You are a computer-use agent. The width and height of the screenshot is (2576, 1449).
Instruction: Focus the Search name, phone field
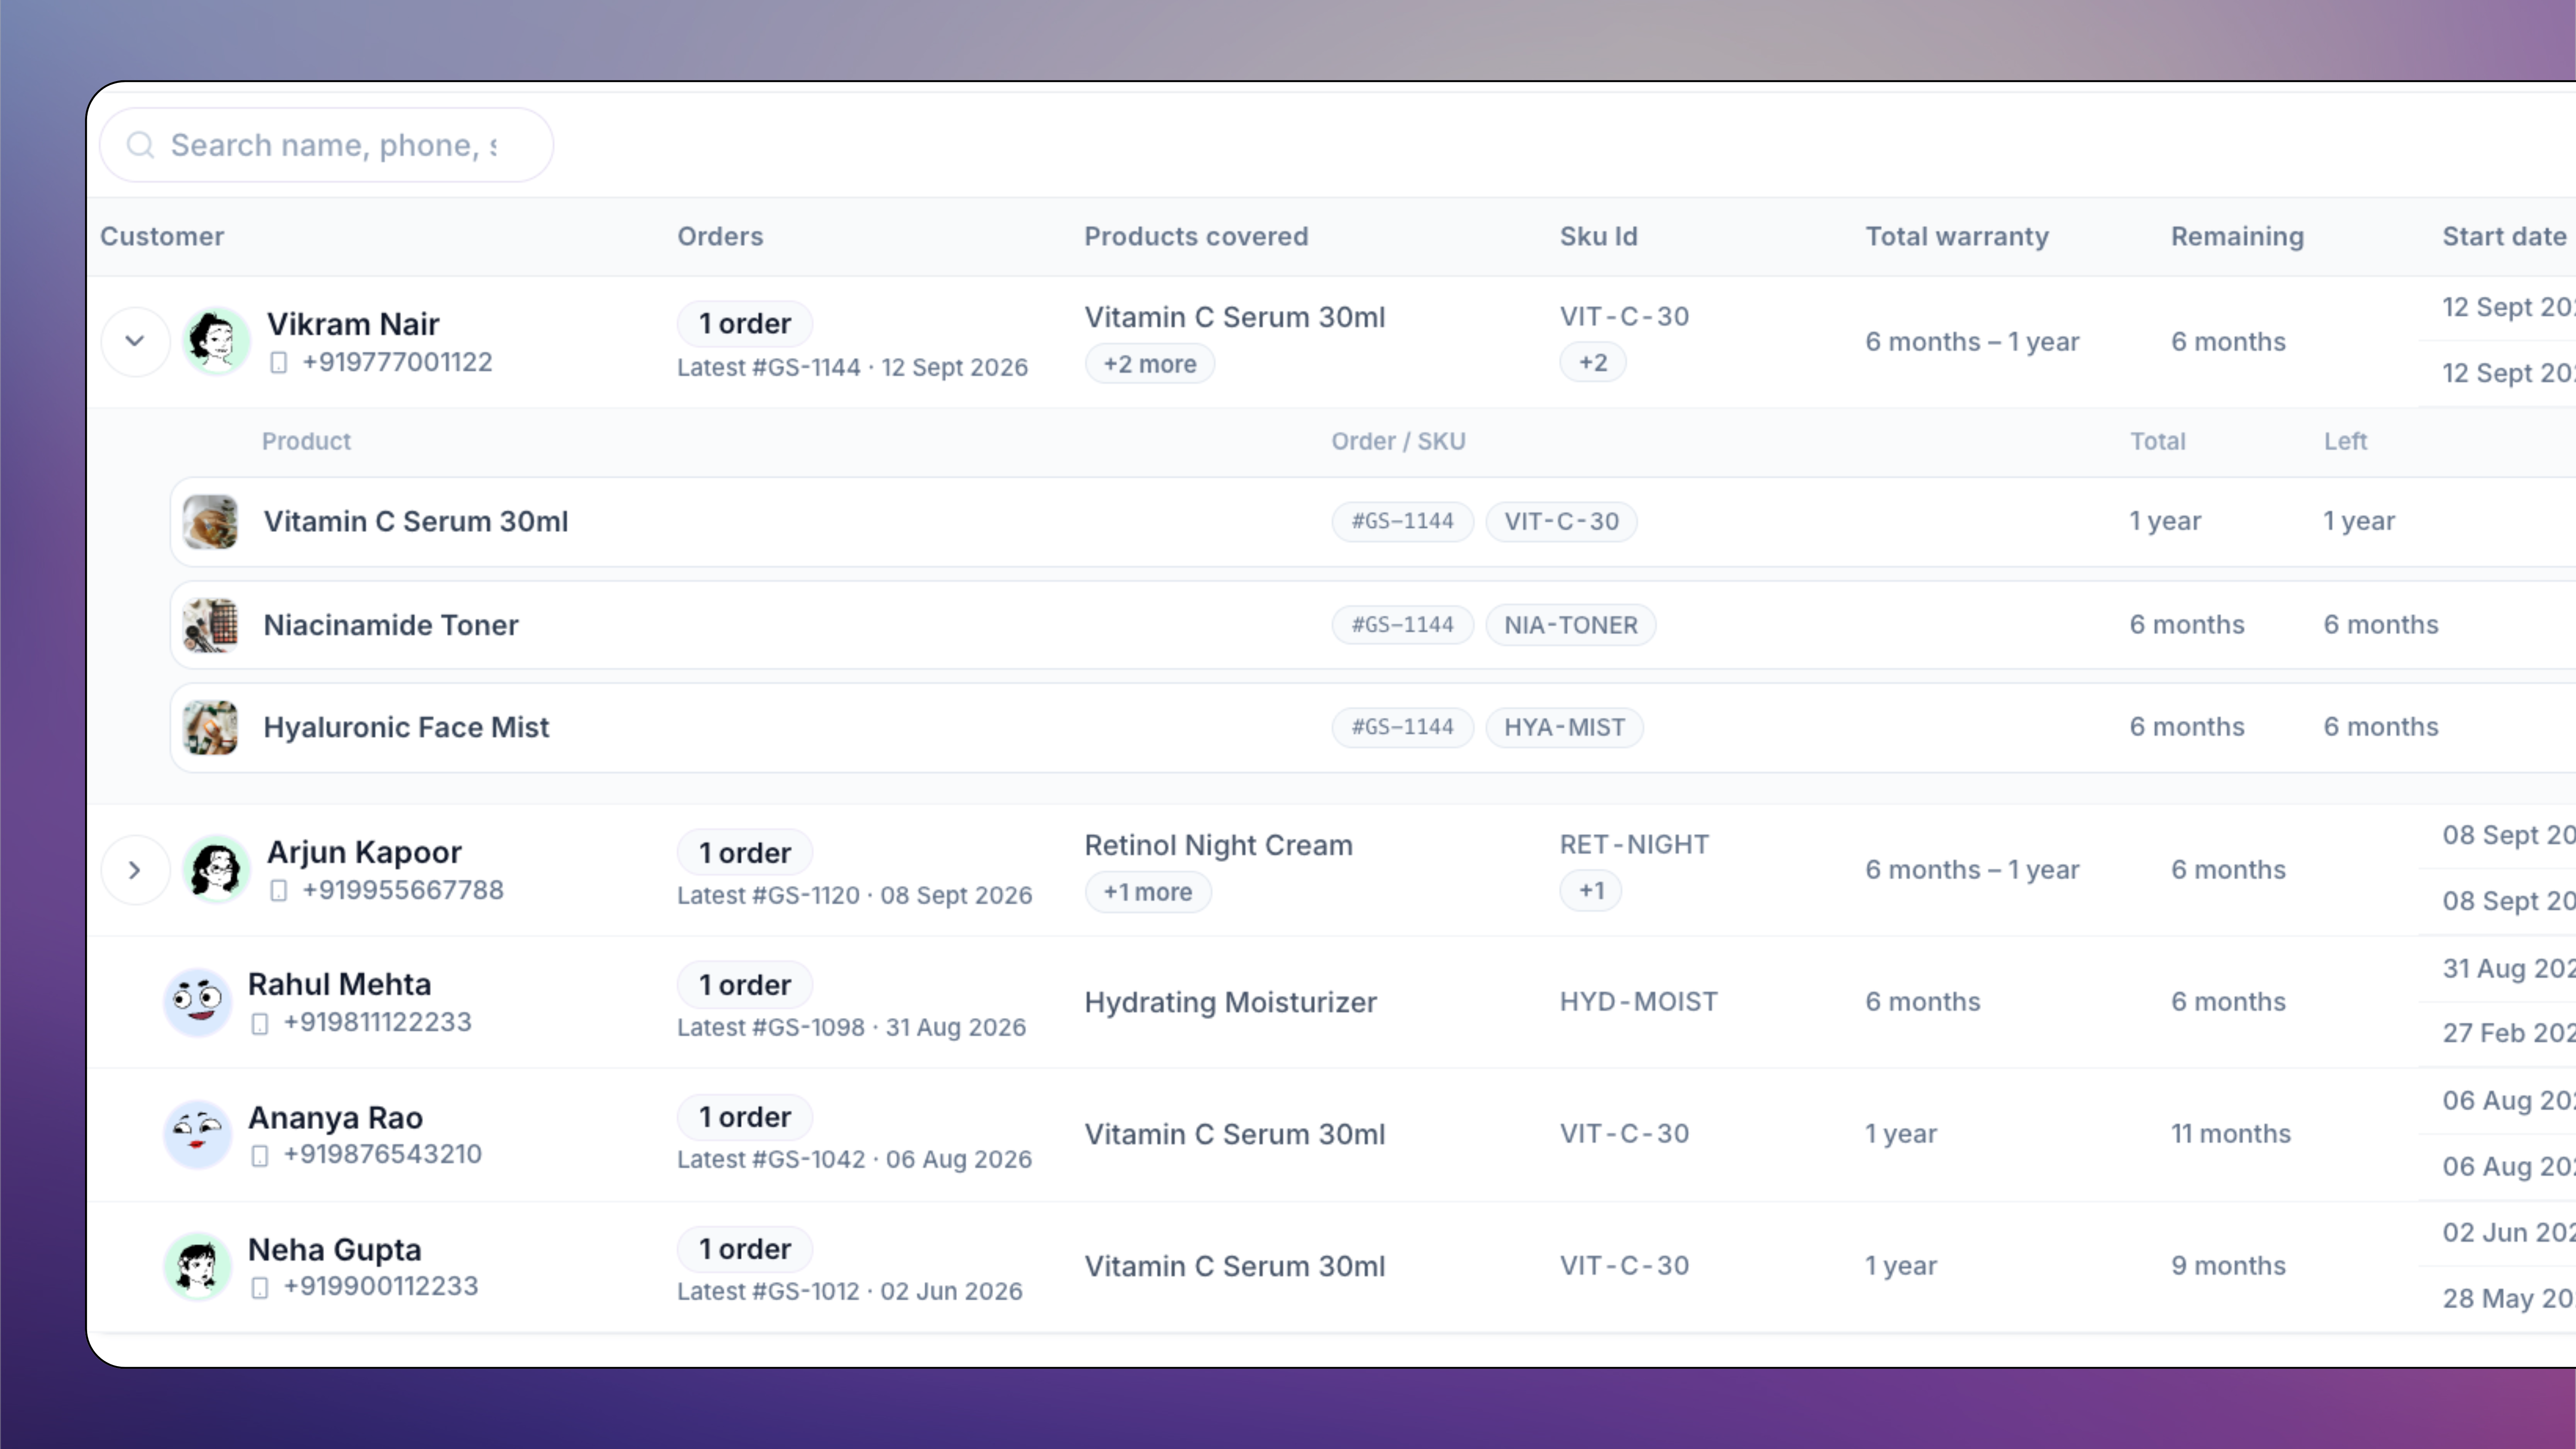326,146
